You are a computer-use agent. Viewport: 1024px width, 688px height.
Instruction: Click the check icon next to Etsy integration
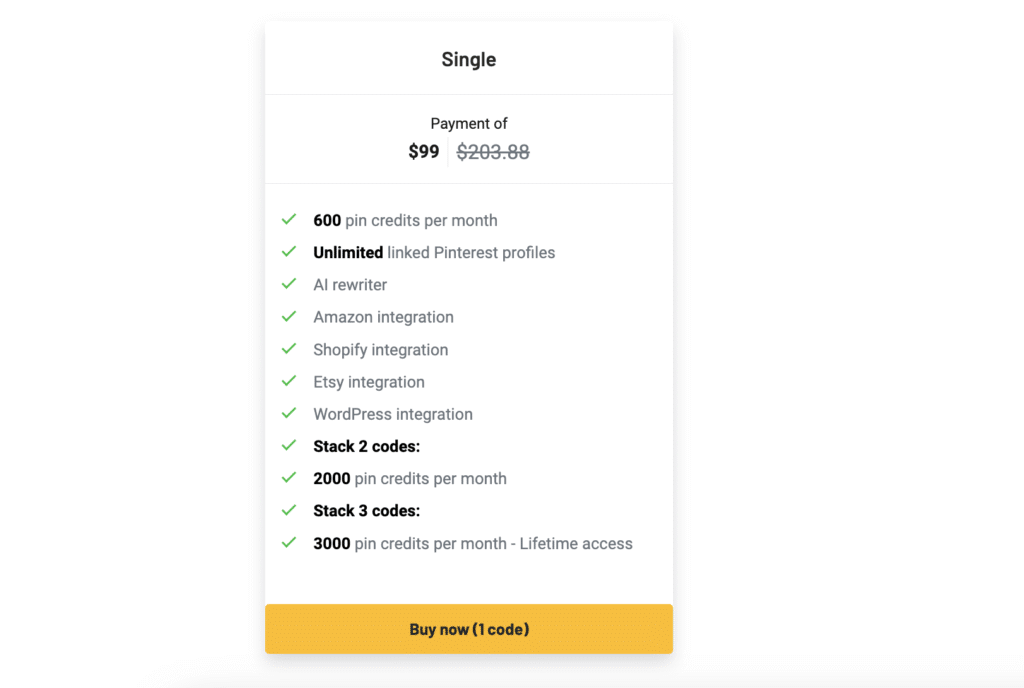point(289,381)
